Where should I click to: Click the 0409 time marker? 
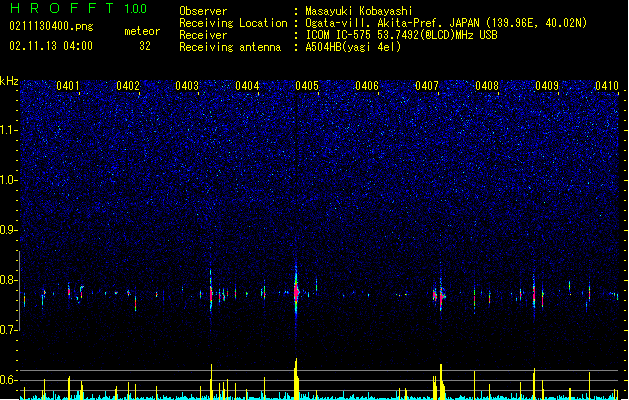[547, 86]
